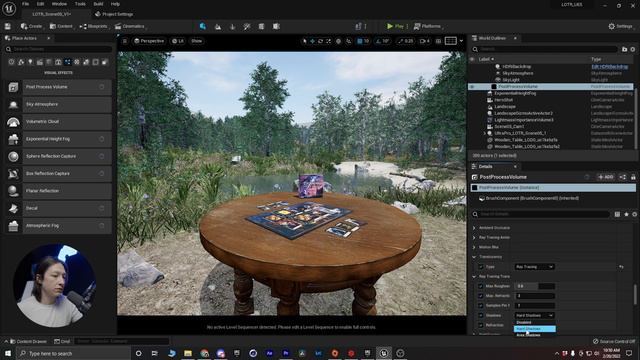Select the scale gizmo tool
This screenshot has width=640, height=360.
[329, 41]
